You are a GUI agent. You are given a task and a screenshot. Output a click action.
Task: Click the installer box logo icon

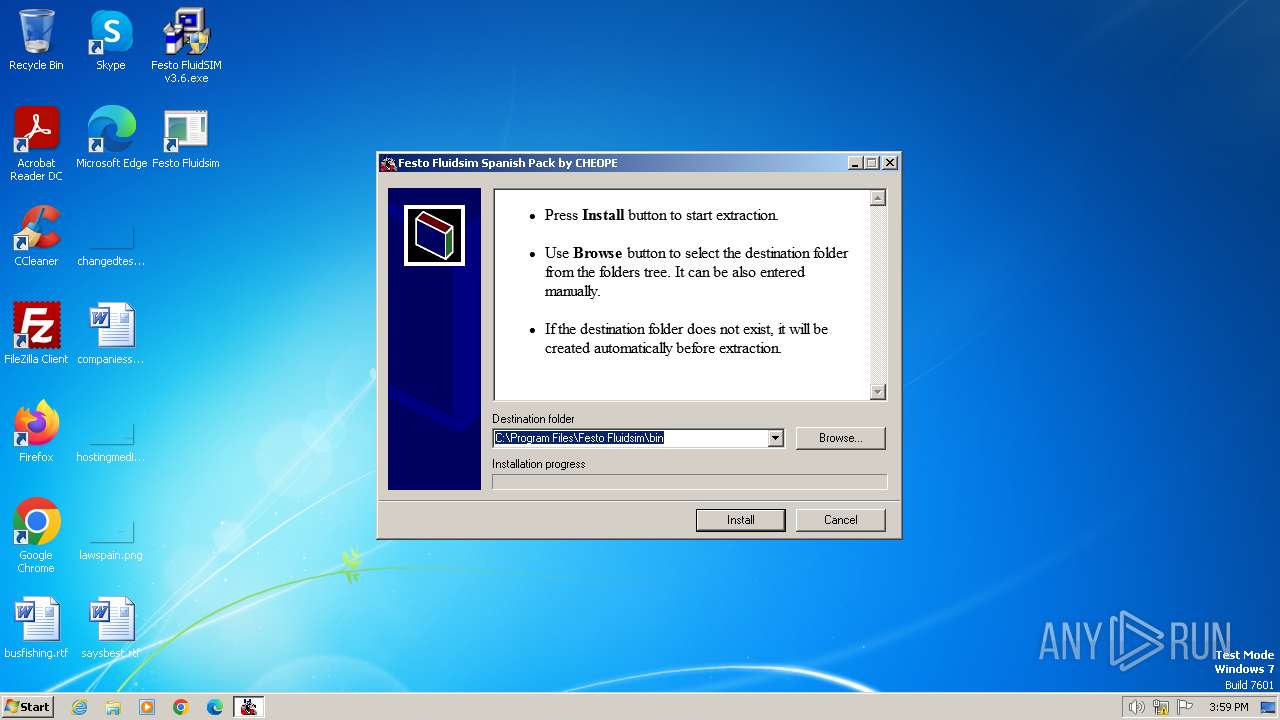[x=434, y=236]
